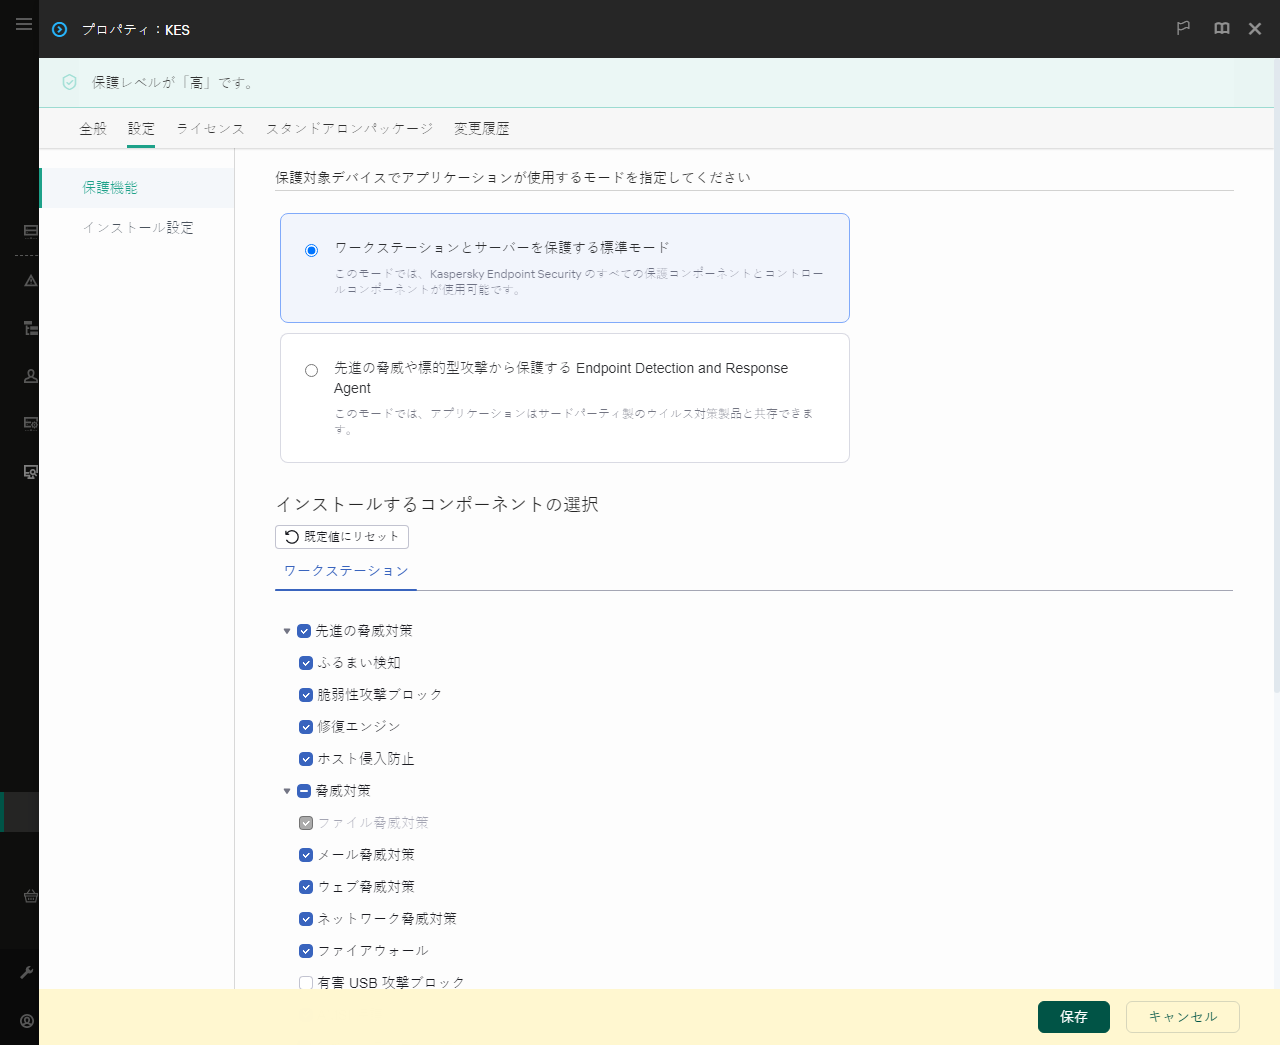Click the 保存 button

click(x=1074, y=1017)
